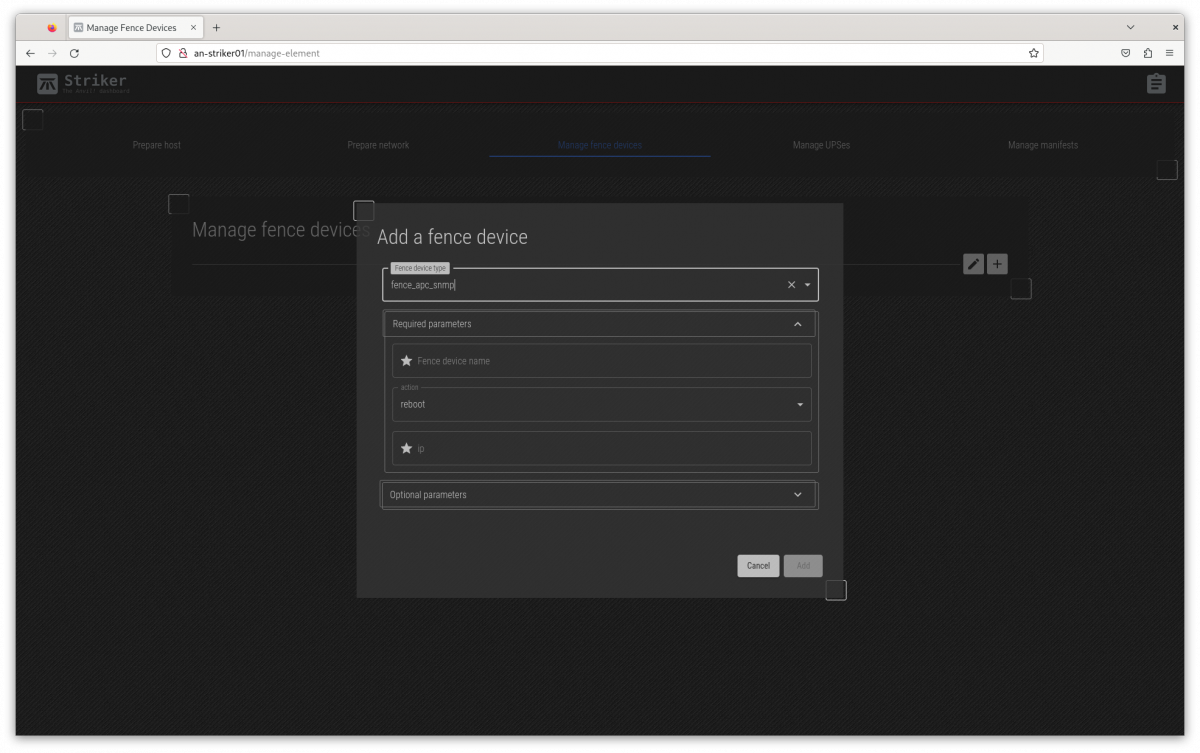
Task: Click the pencil edit fence devices icon
Action: tap(973, 264)
